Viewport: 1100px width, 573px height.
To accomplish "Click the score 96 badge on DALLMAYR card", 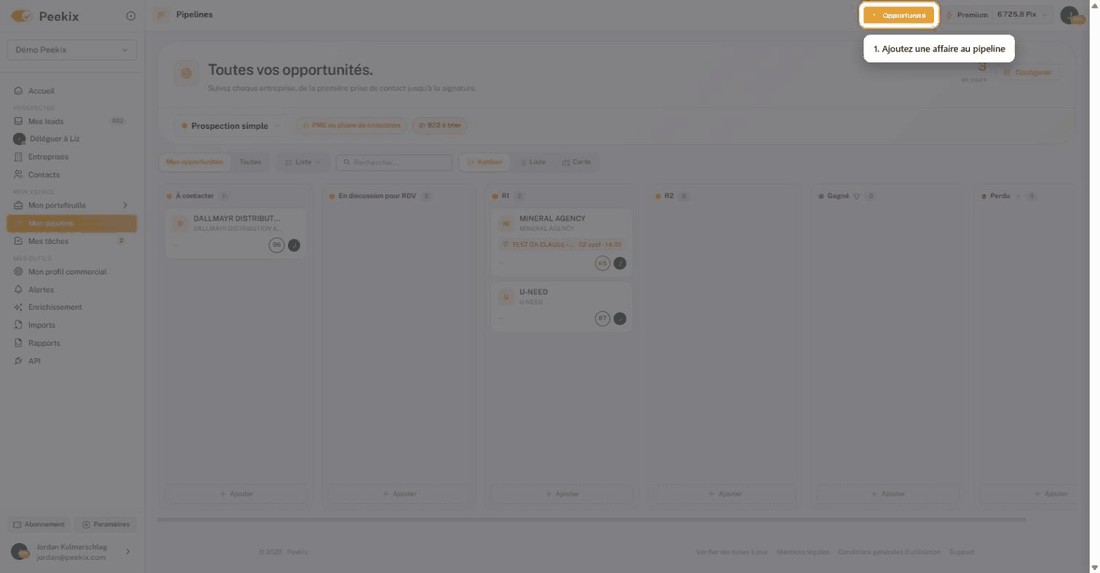I will (x=276, y=245).
